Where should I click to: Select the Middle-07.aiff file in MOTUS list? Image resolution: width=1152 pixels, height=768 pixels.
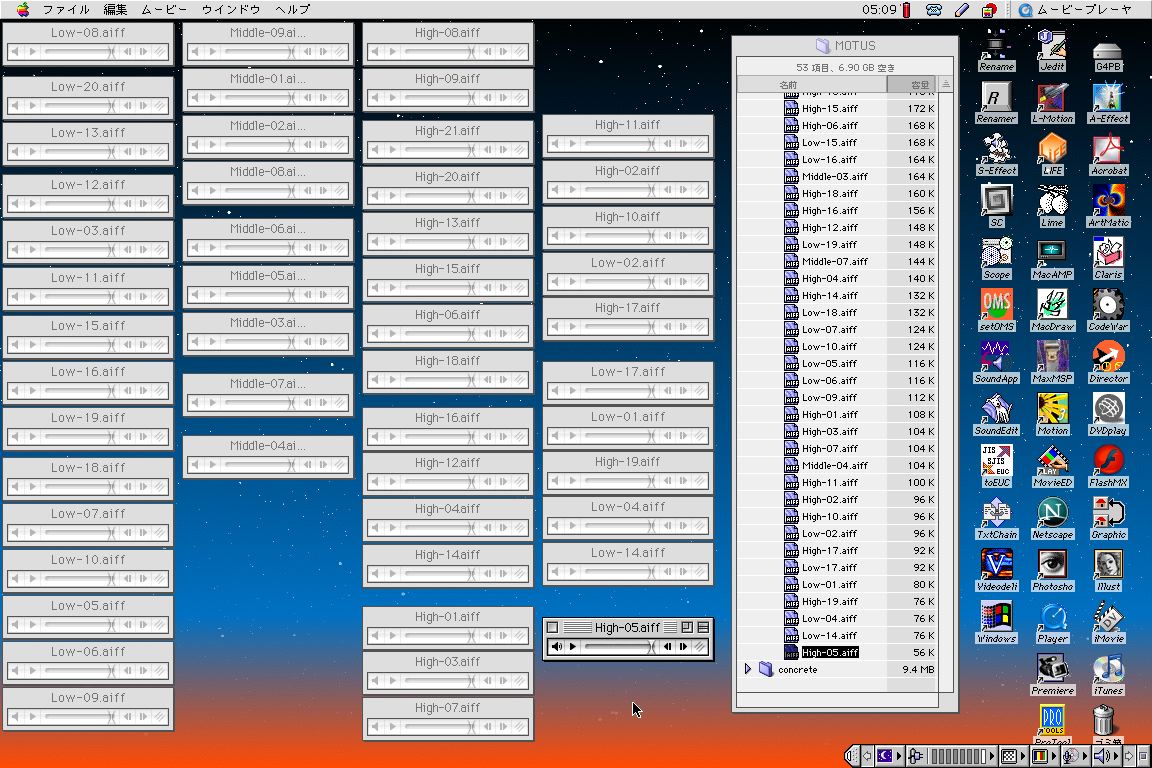834,262
